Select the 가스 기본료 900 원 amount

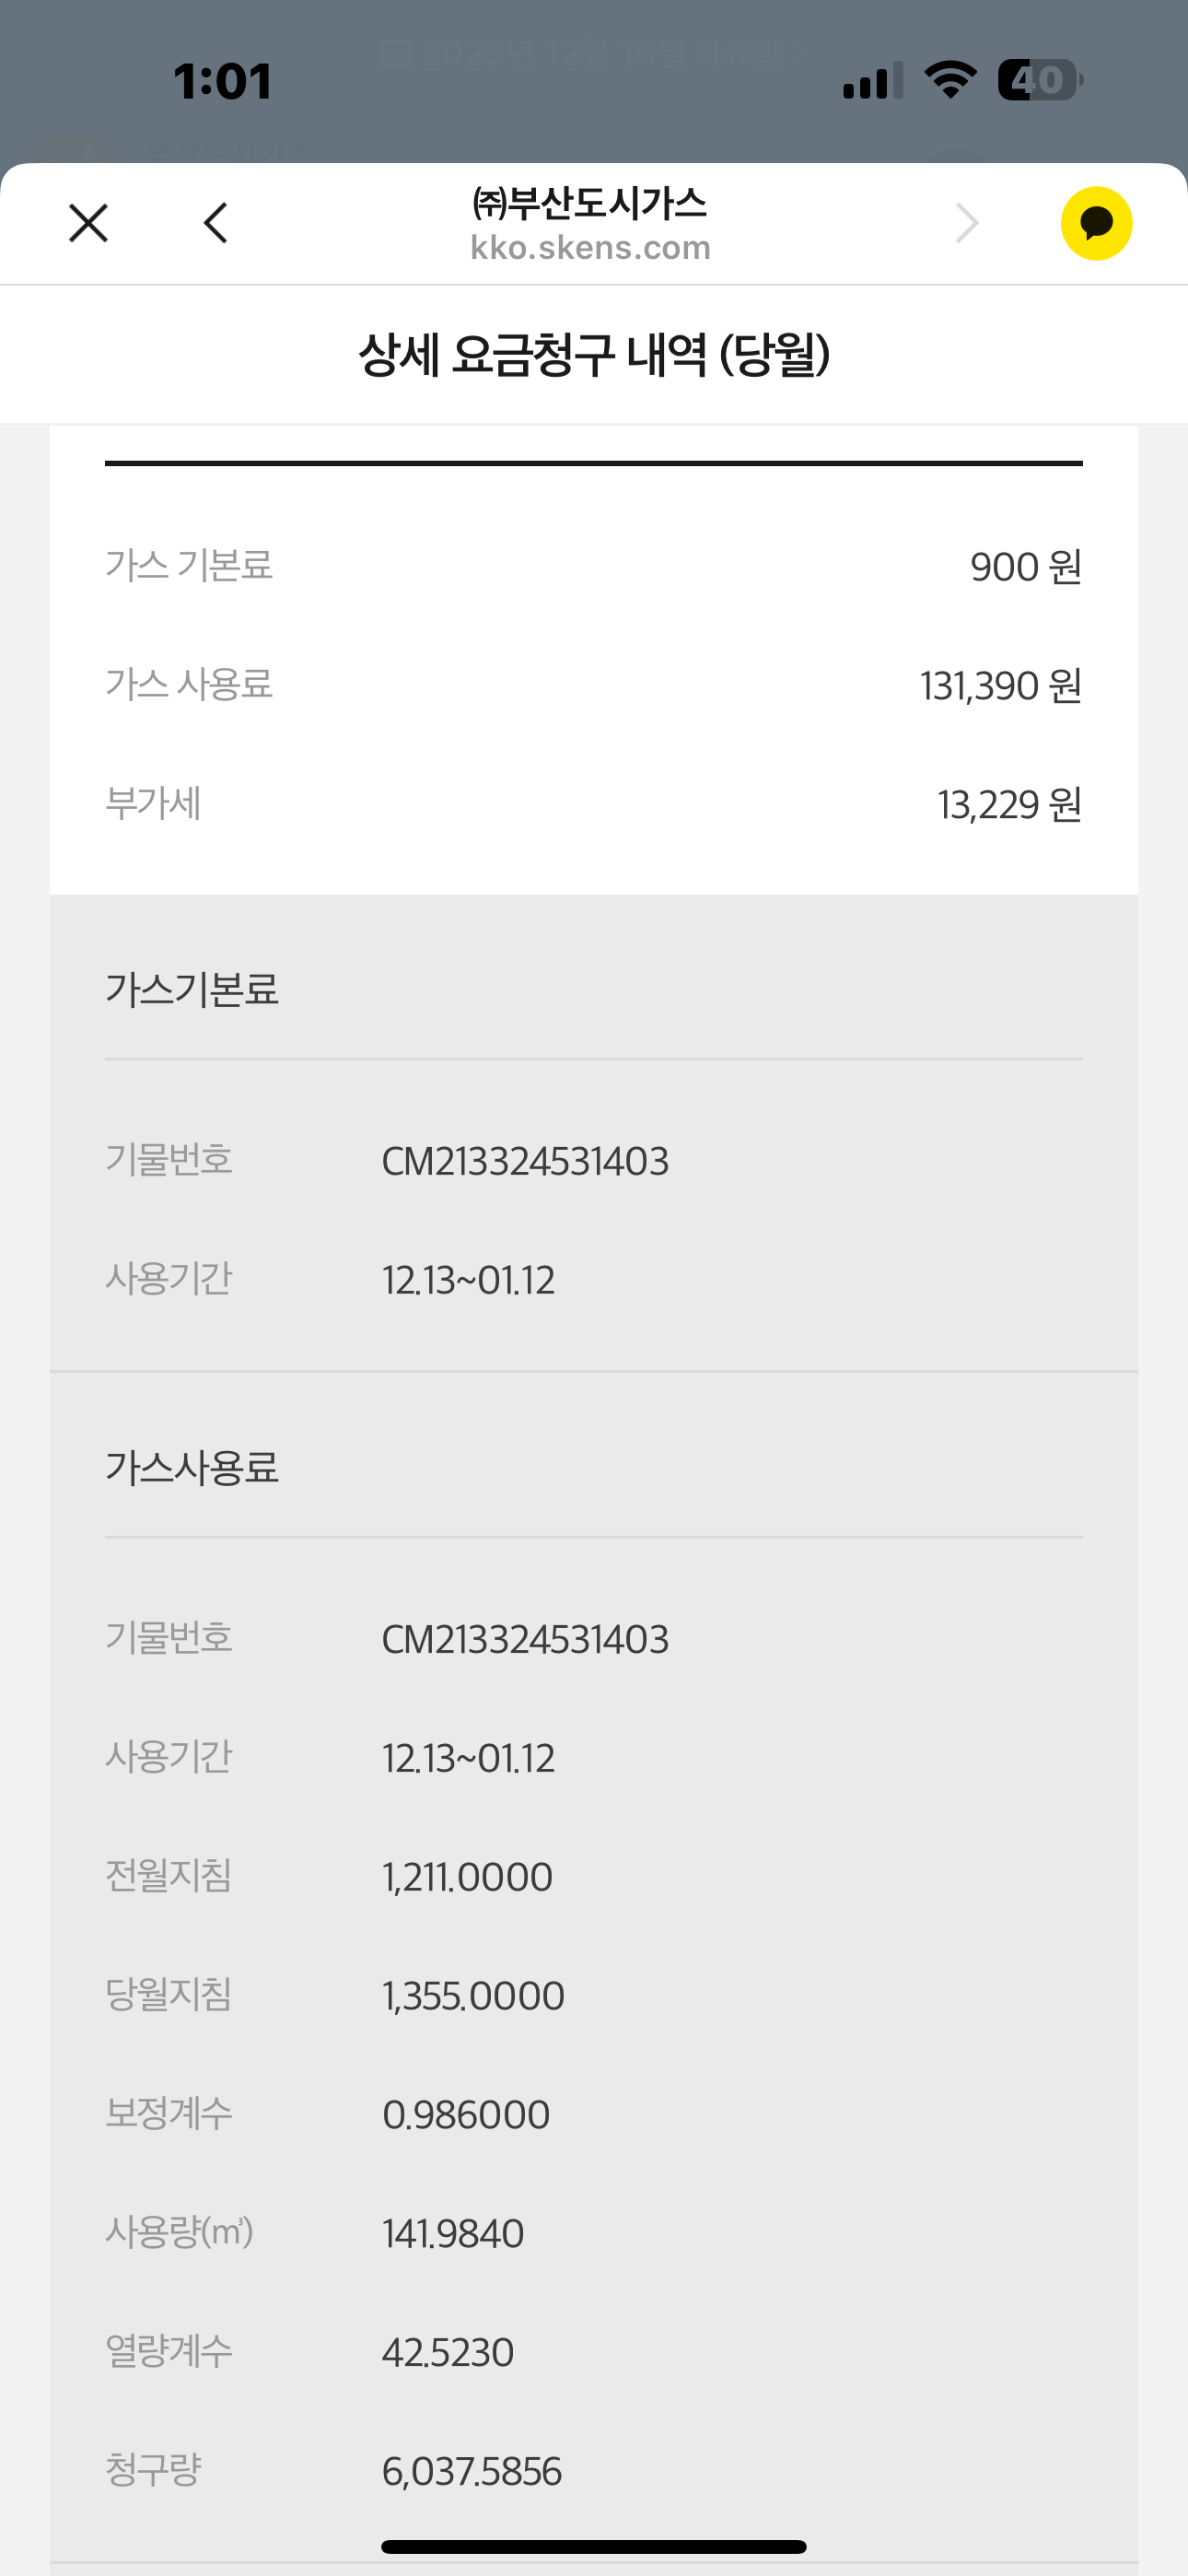(1025, 567)
